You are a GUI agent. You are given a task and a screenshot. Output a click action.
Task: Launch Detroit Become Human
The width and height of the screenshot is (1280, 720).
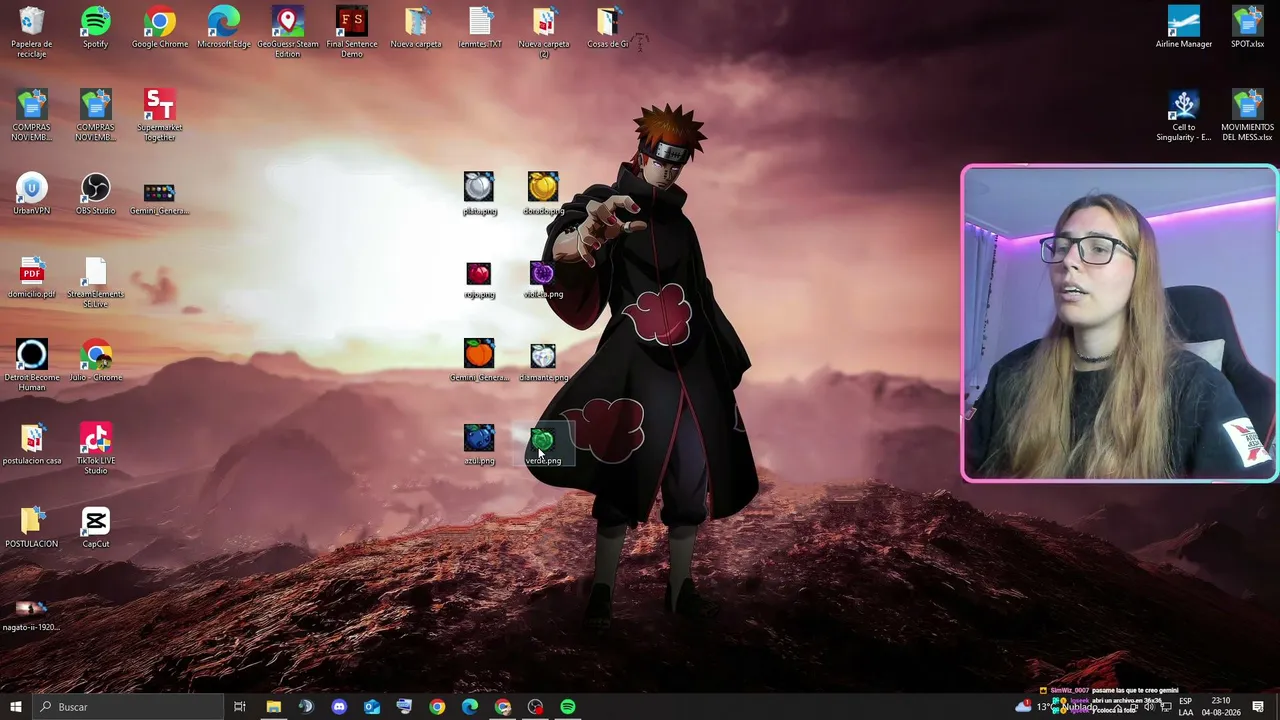coord(31,365)
